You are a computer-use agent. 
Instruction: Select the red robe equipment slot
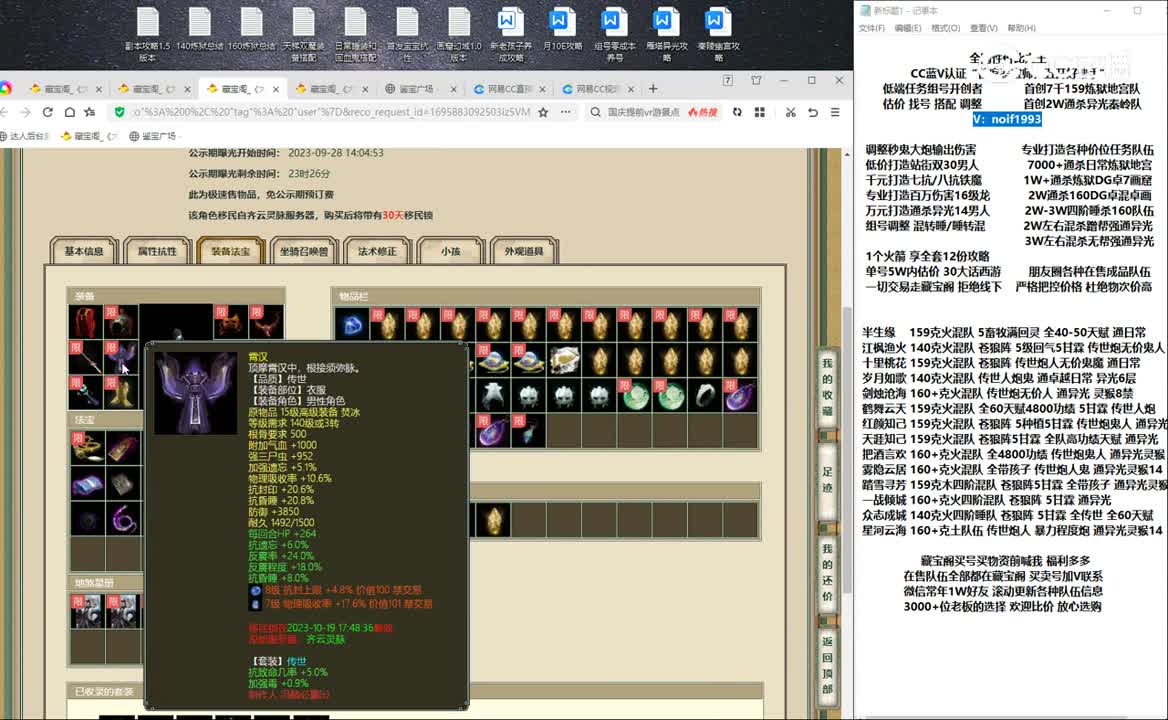coord(86,322)
